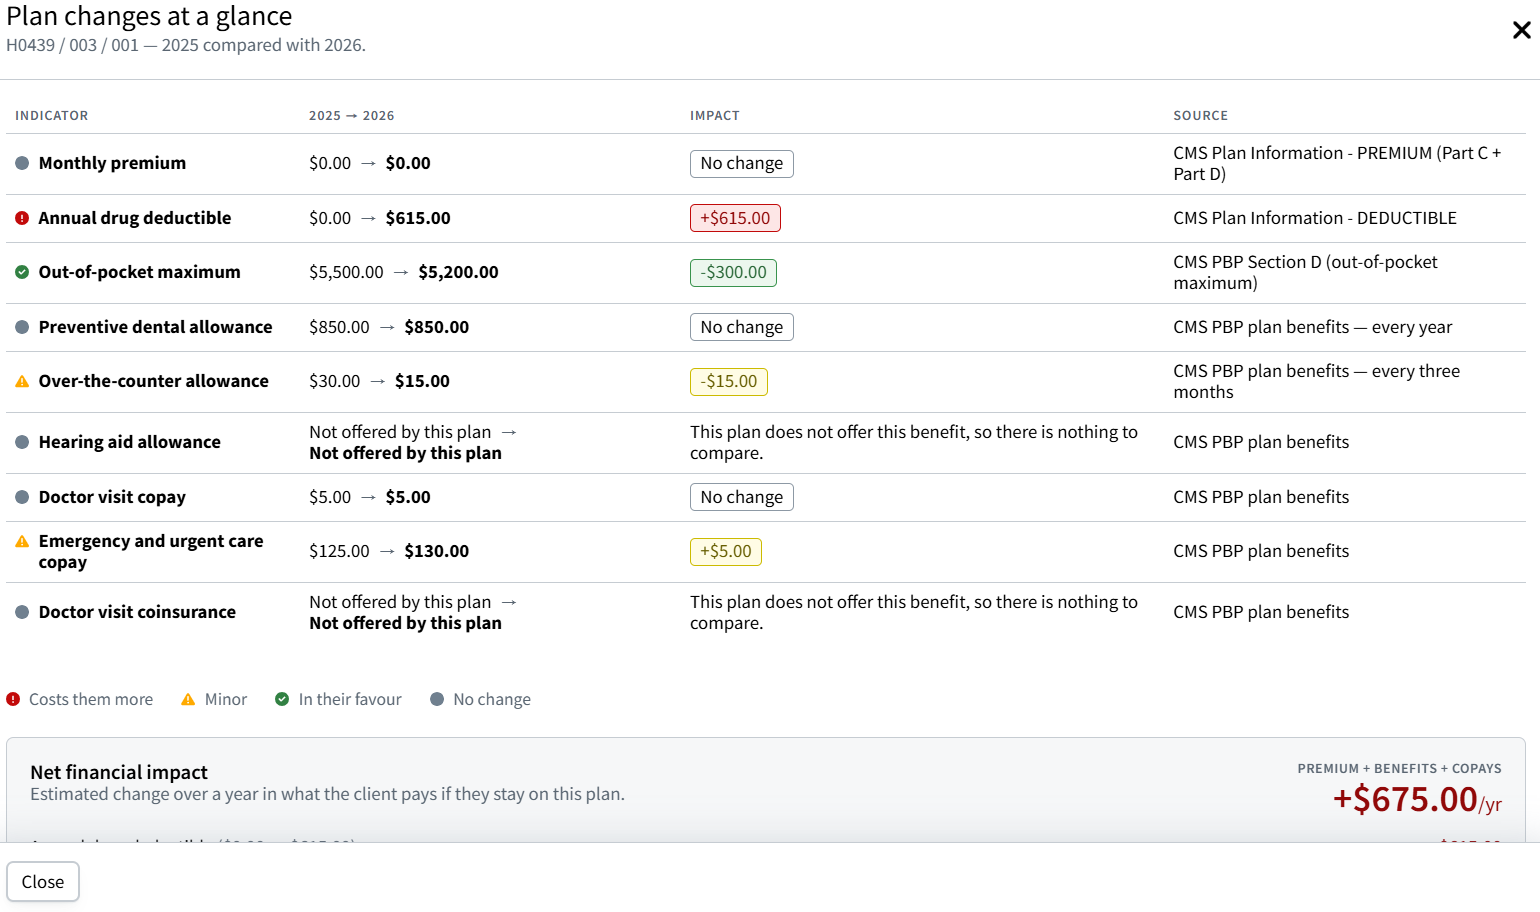Viewport: 1540px width, 912px height.
Task: Click the 'Doctor visit coinsurance' indicator label
Action: (x=138, y=612)
